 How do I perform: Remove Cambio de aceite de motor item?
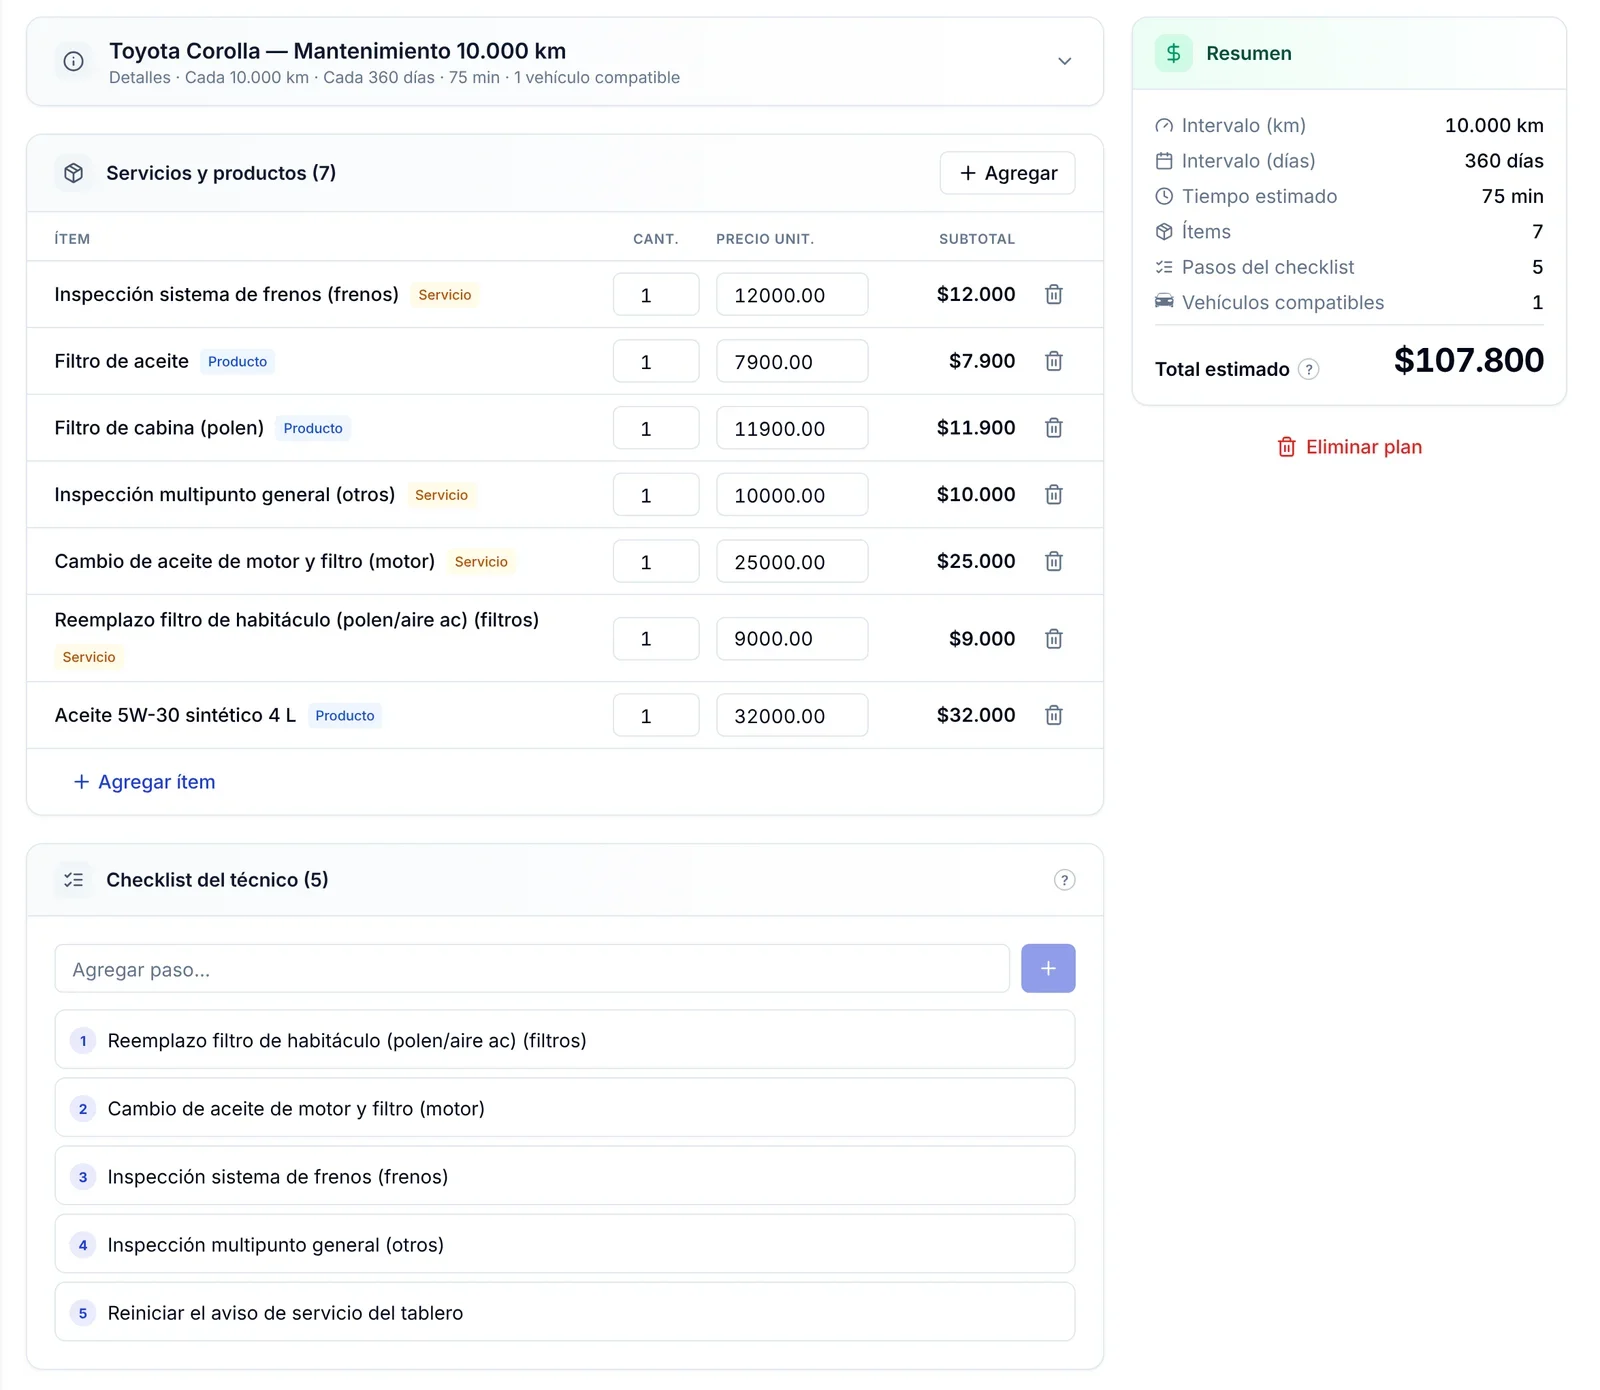click(x=1053, y=561)
